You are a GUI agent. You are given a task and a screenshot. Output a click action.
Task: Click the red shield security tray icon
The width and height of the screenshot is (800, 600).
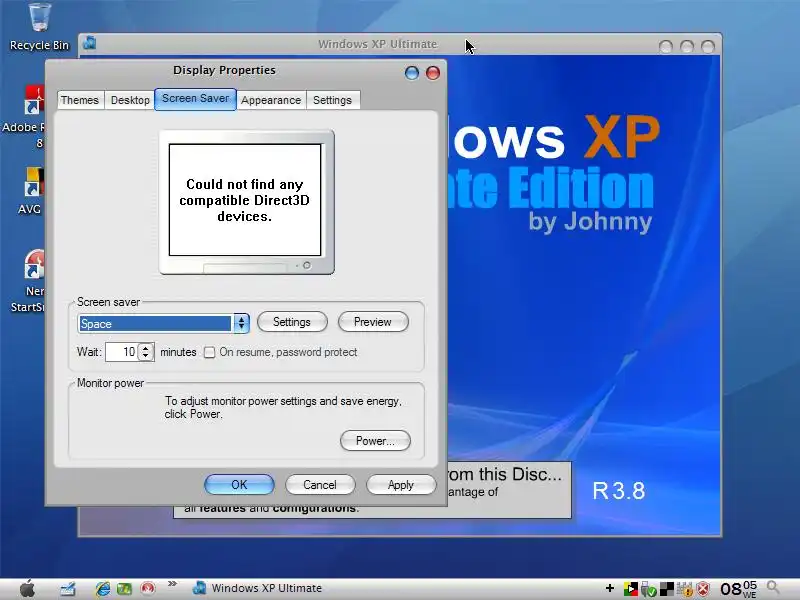point(703,590)
